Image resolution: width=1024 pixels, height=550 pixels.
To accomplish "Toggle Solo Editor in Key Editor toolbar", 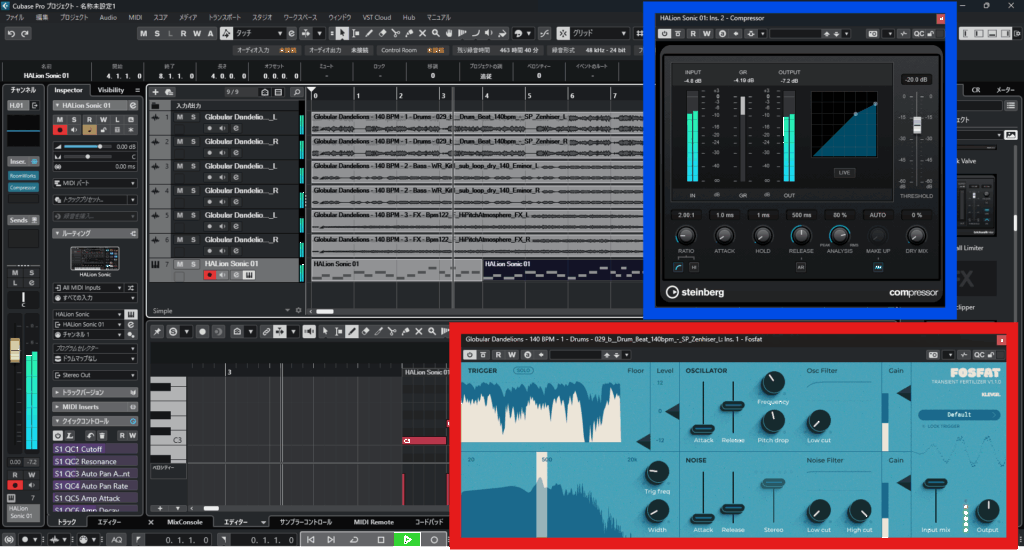I will click(173, 332).
